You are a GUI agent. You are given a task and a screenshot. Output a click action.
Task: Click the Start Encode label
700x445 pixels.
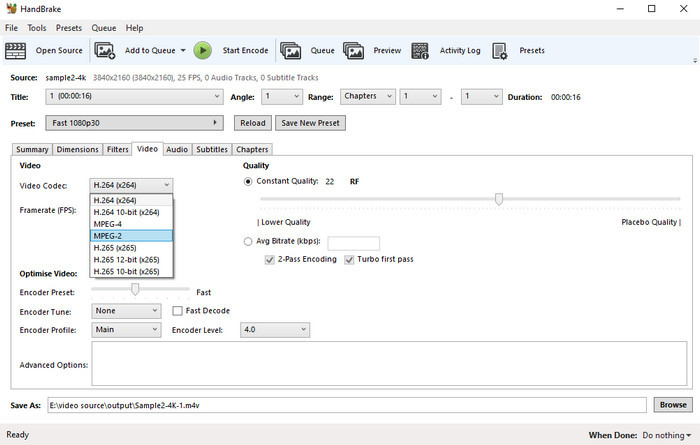click(246, 50)
